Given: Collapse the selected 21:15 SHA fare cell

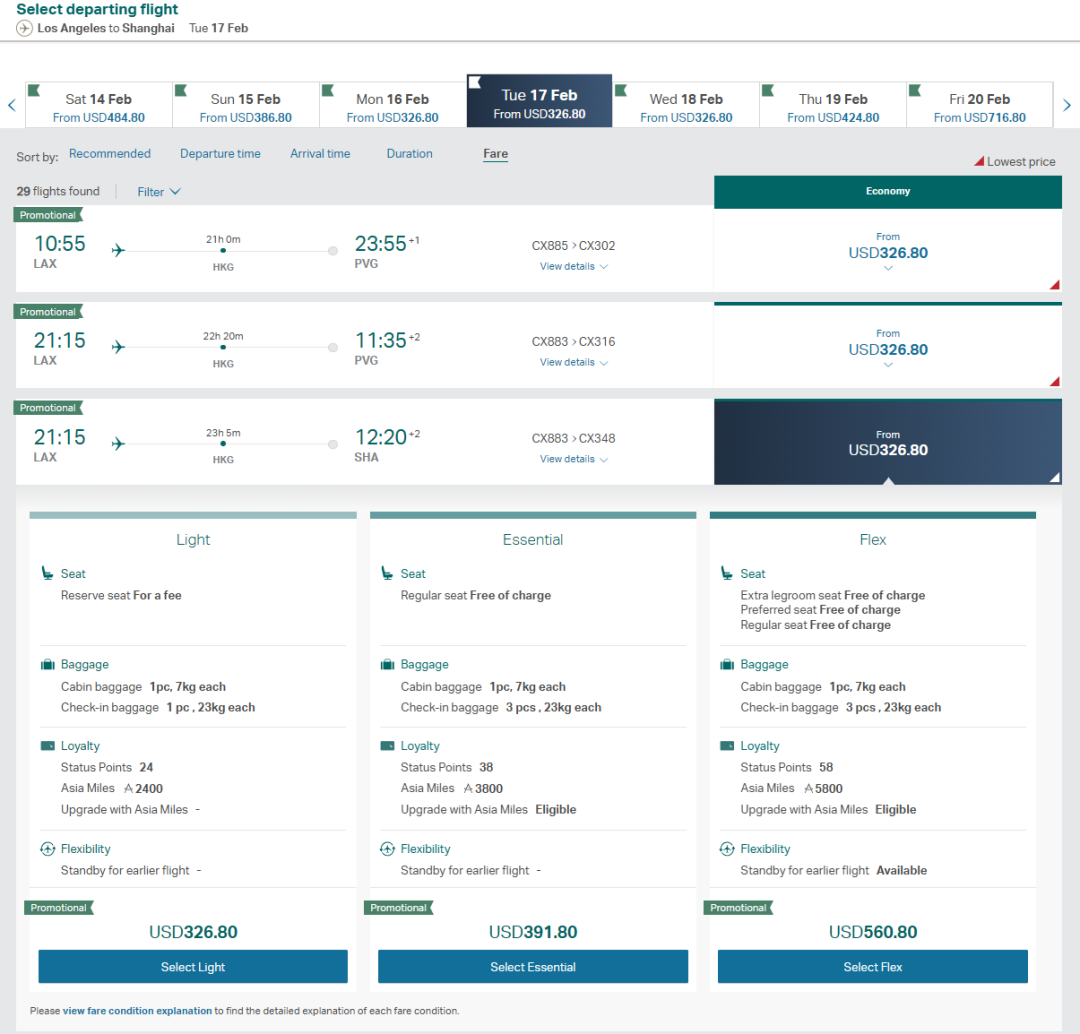Looking at the screenshot, I should 887,443.
